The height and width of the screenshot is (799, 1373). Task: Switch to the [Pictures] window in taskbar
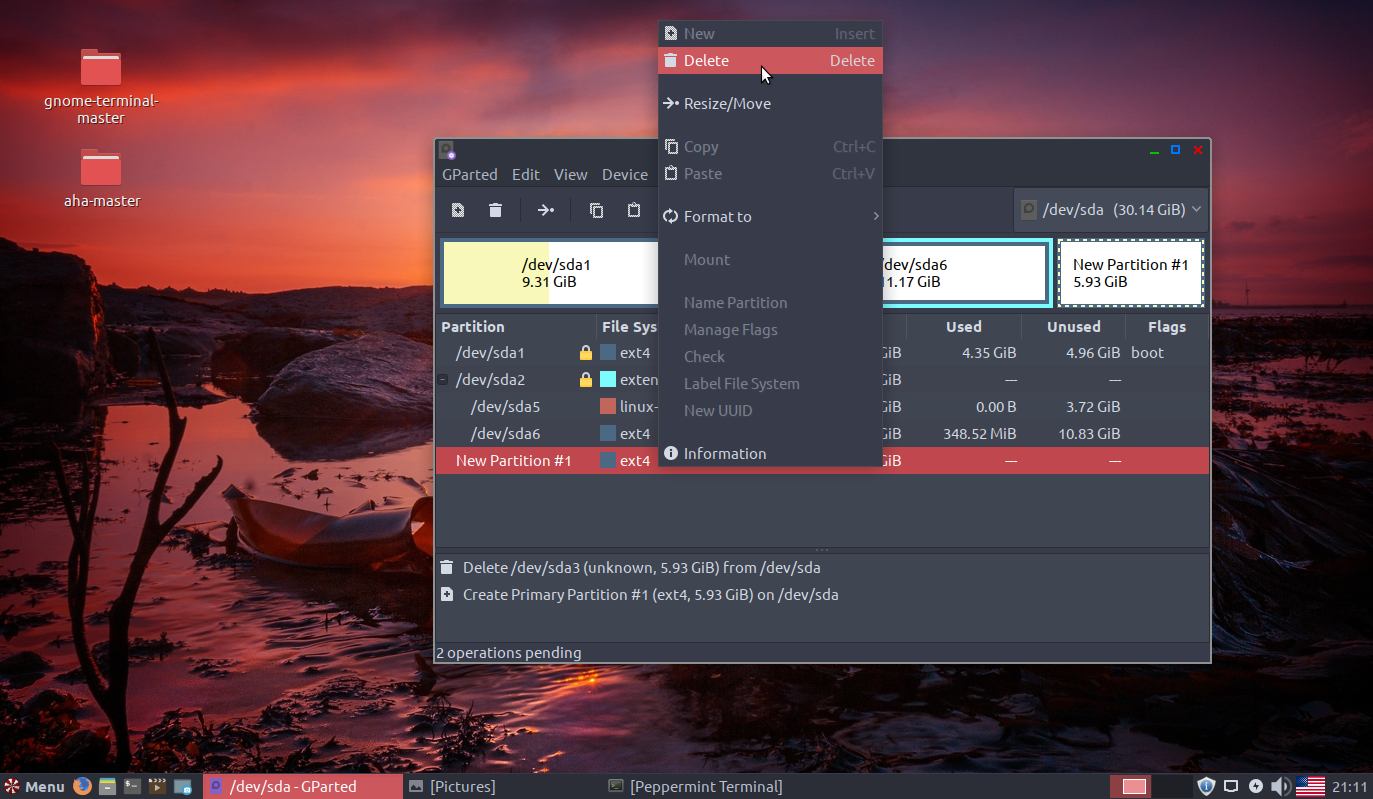point(460,786)
